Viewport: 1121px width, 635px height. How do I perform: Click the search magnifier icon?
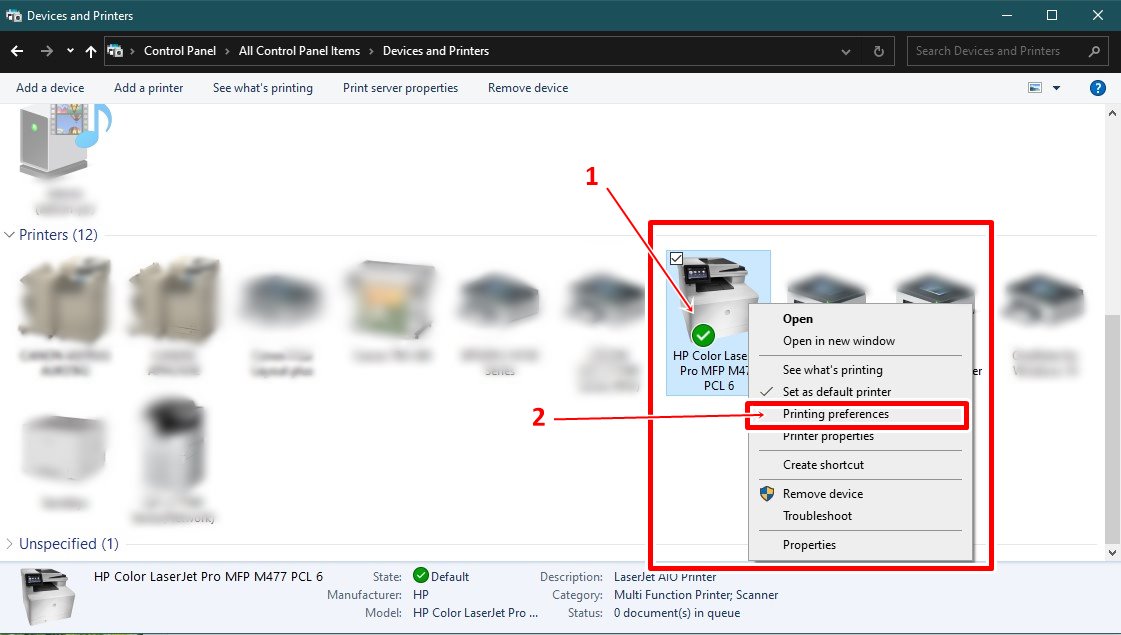point(1094,51)
